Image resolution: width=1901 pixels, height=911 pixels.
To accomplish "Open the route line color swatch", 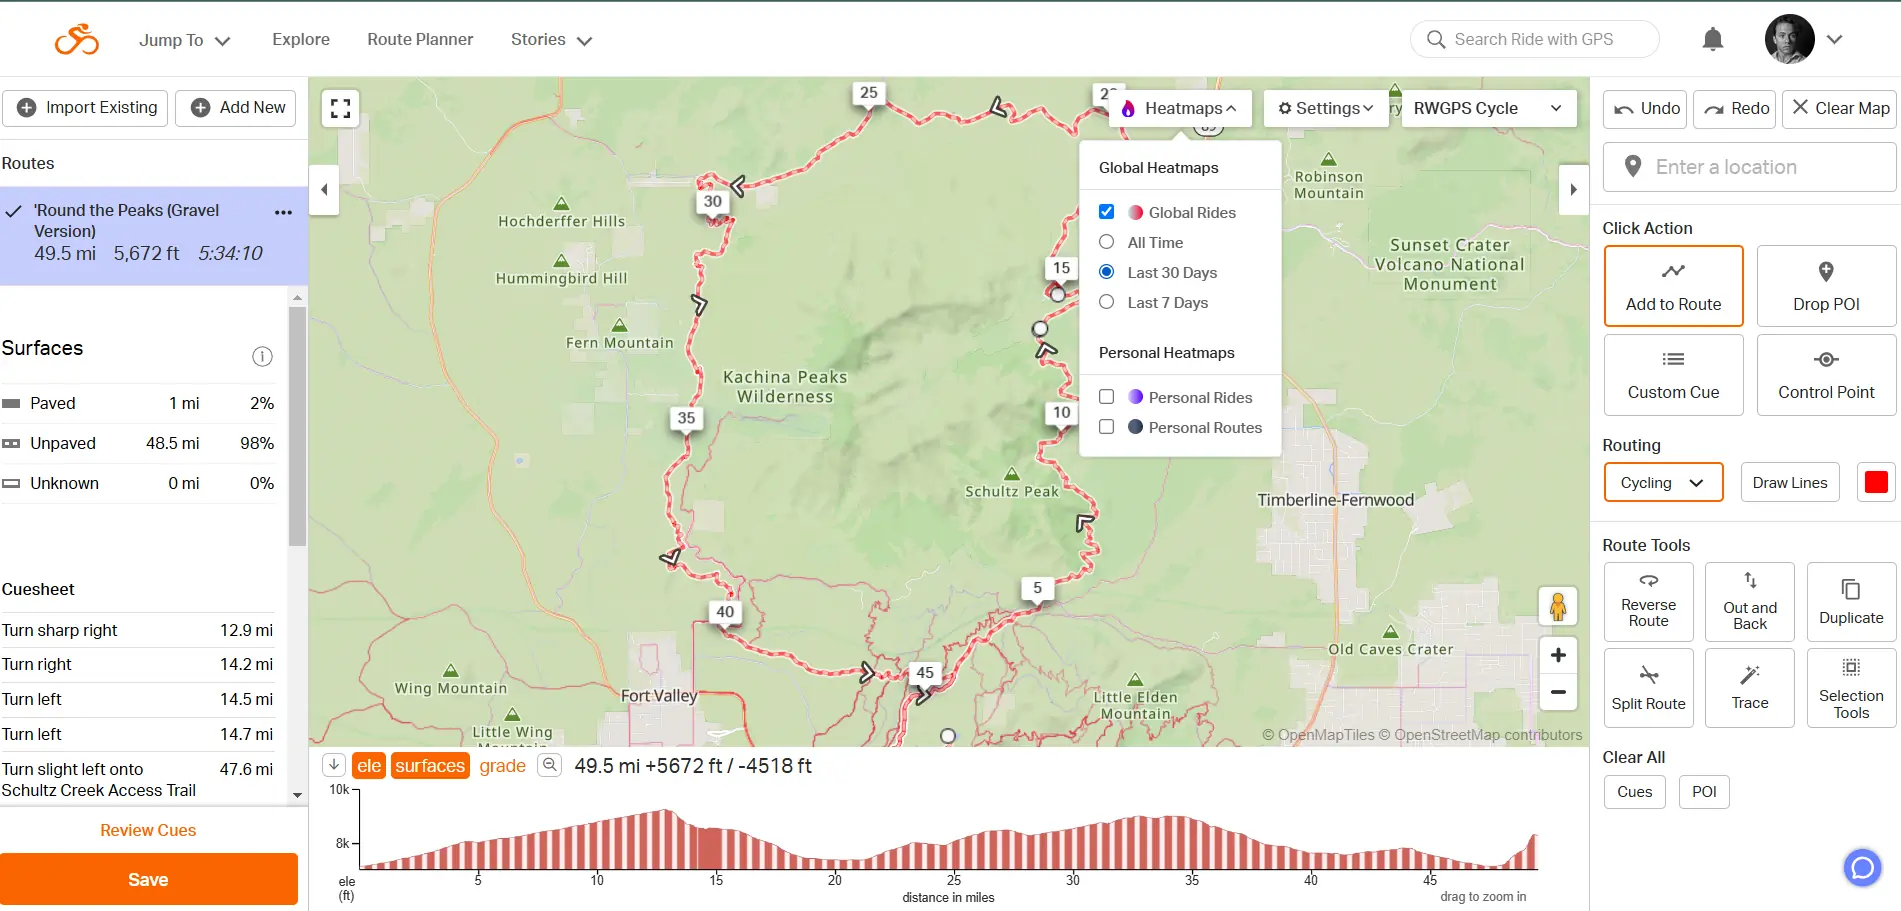I will [1876, 482].
